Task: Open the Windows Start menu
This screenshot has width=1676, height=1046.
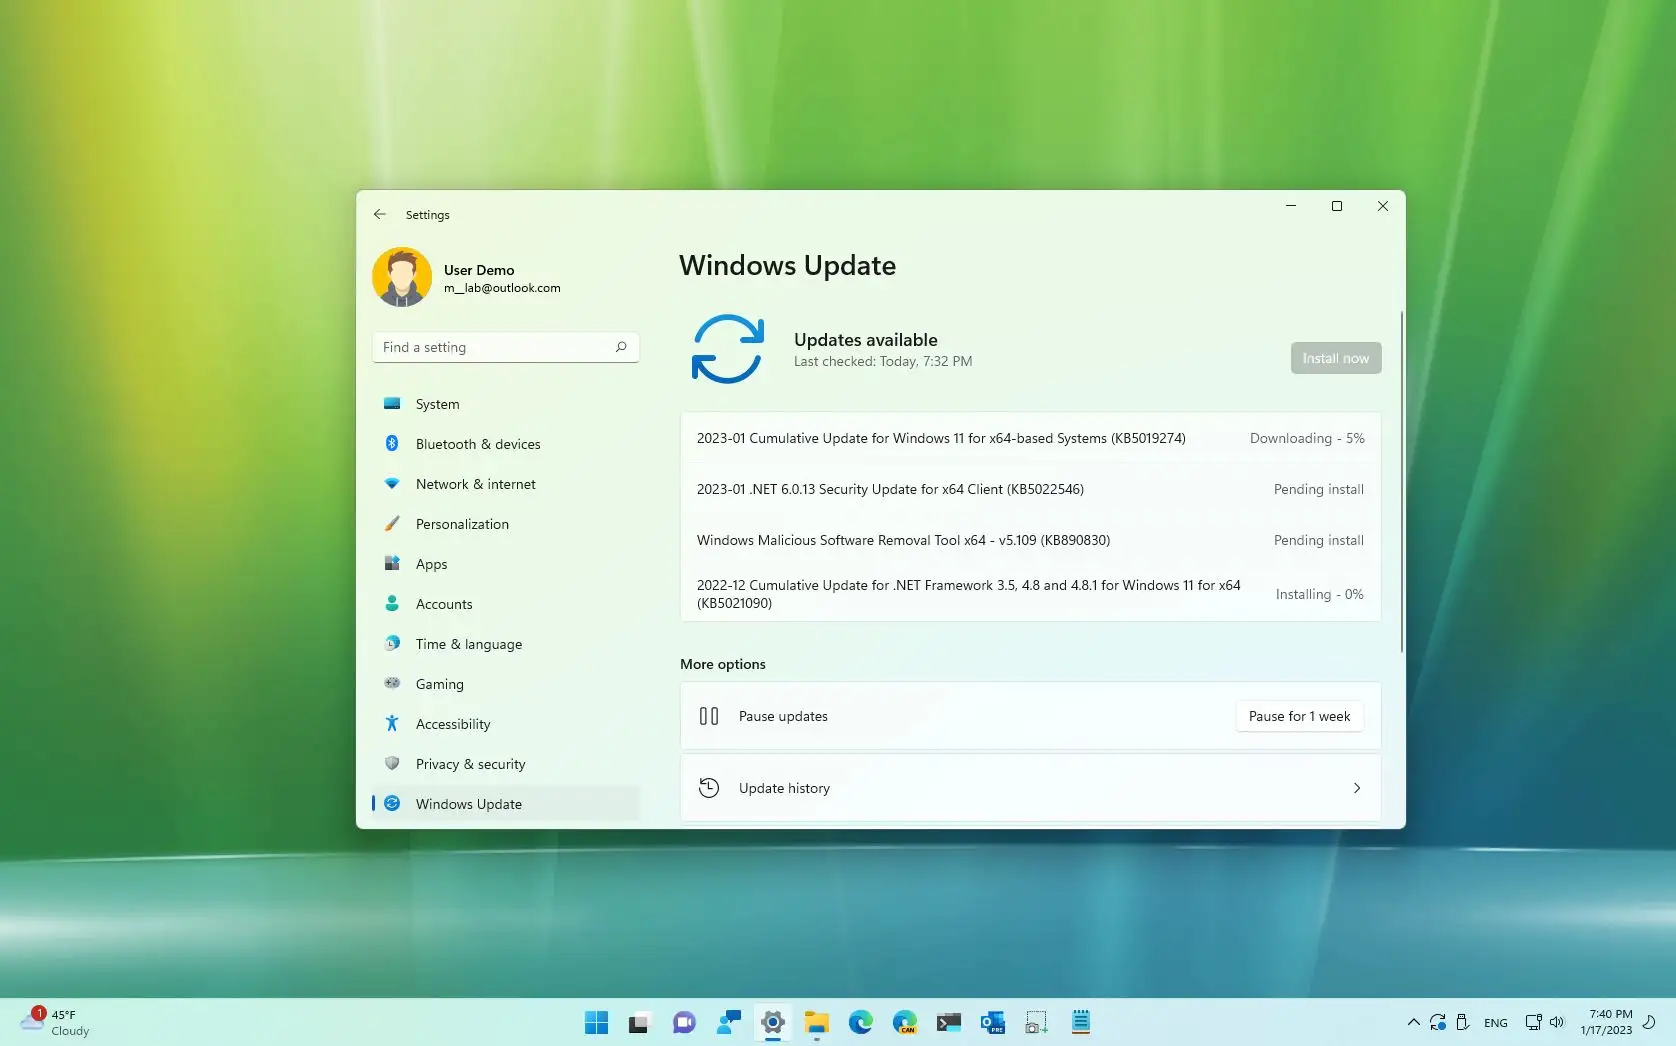Action: 597,1022
